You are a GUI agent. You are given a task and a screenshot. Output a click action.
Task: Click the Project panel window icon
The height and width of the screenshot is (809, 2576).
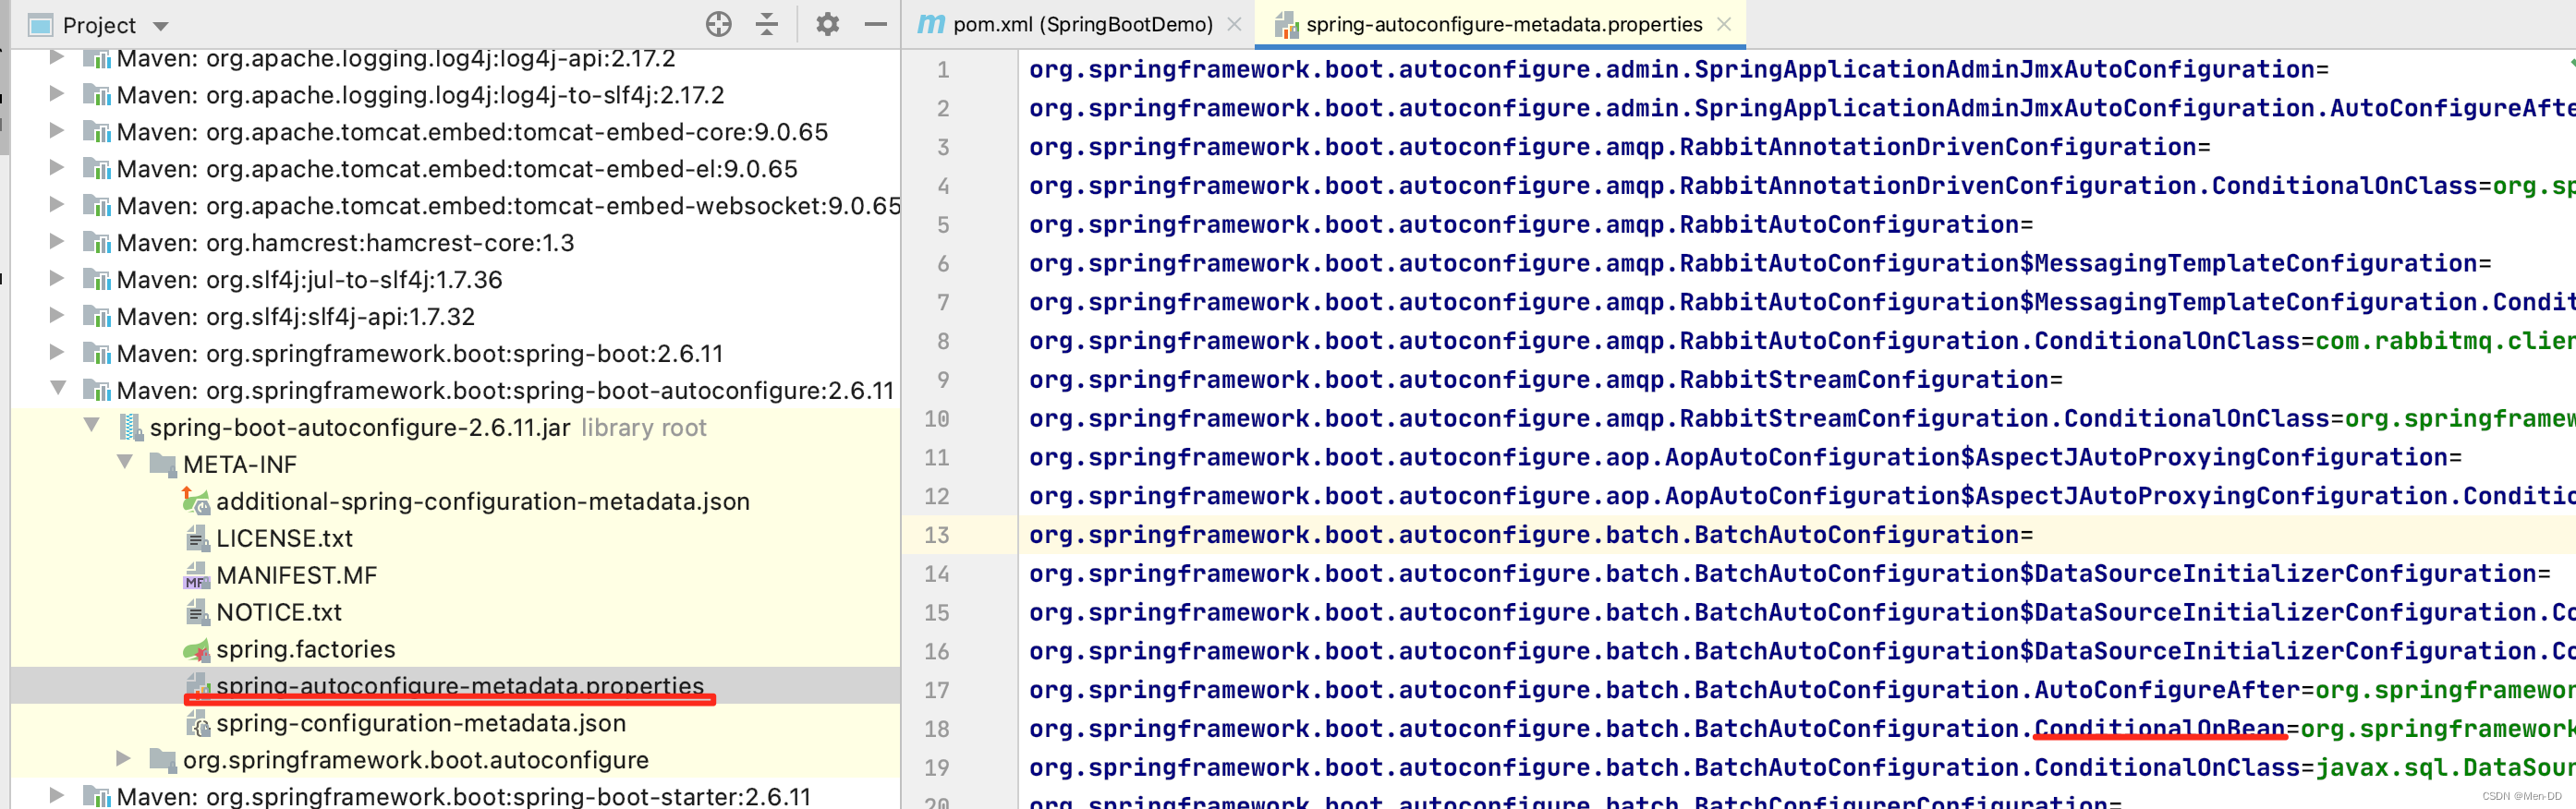41,25
